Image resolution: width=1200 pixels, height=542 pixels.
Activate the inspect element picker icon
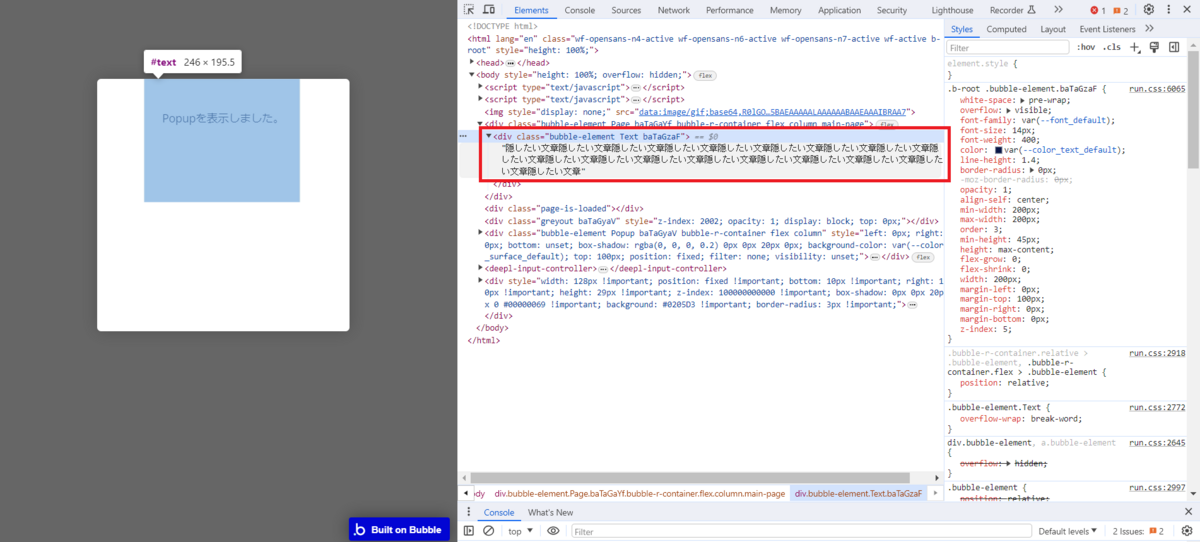tap(470, 10)
